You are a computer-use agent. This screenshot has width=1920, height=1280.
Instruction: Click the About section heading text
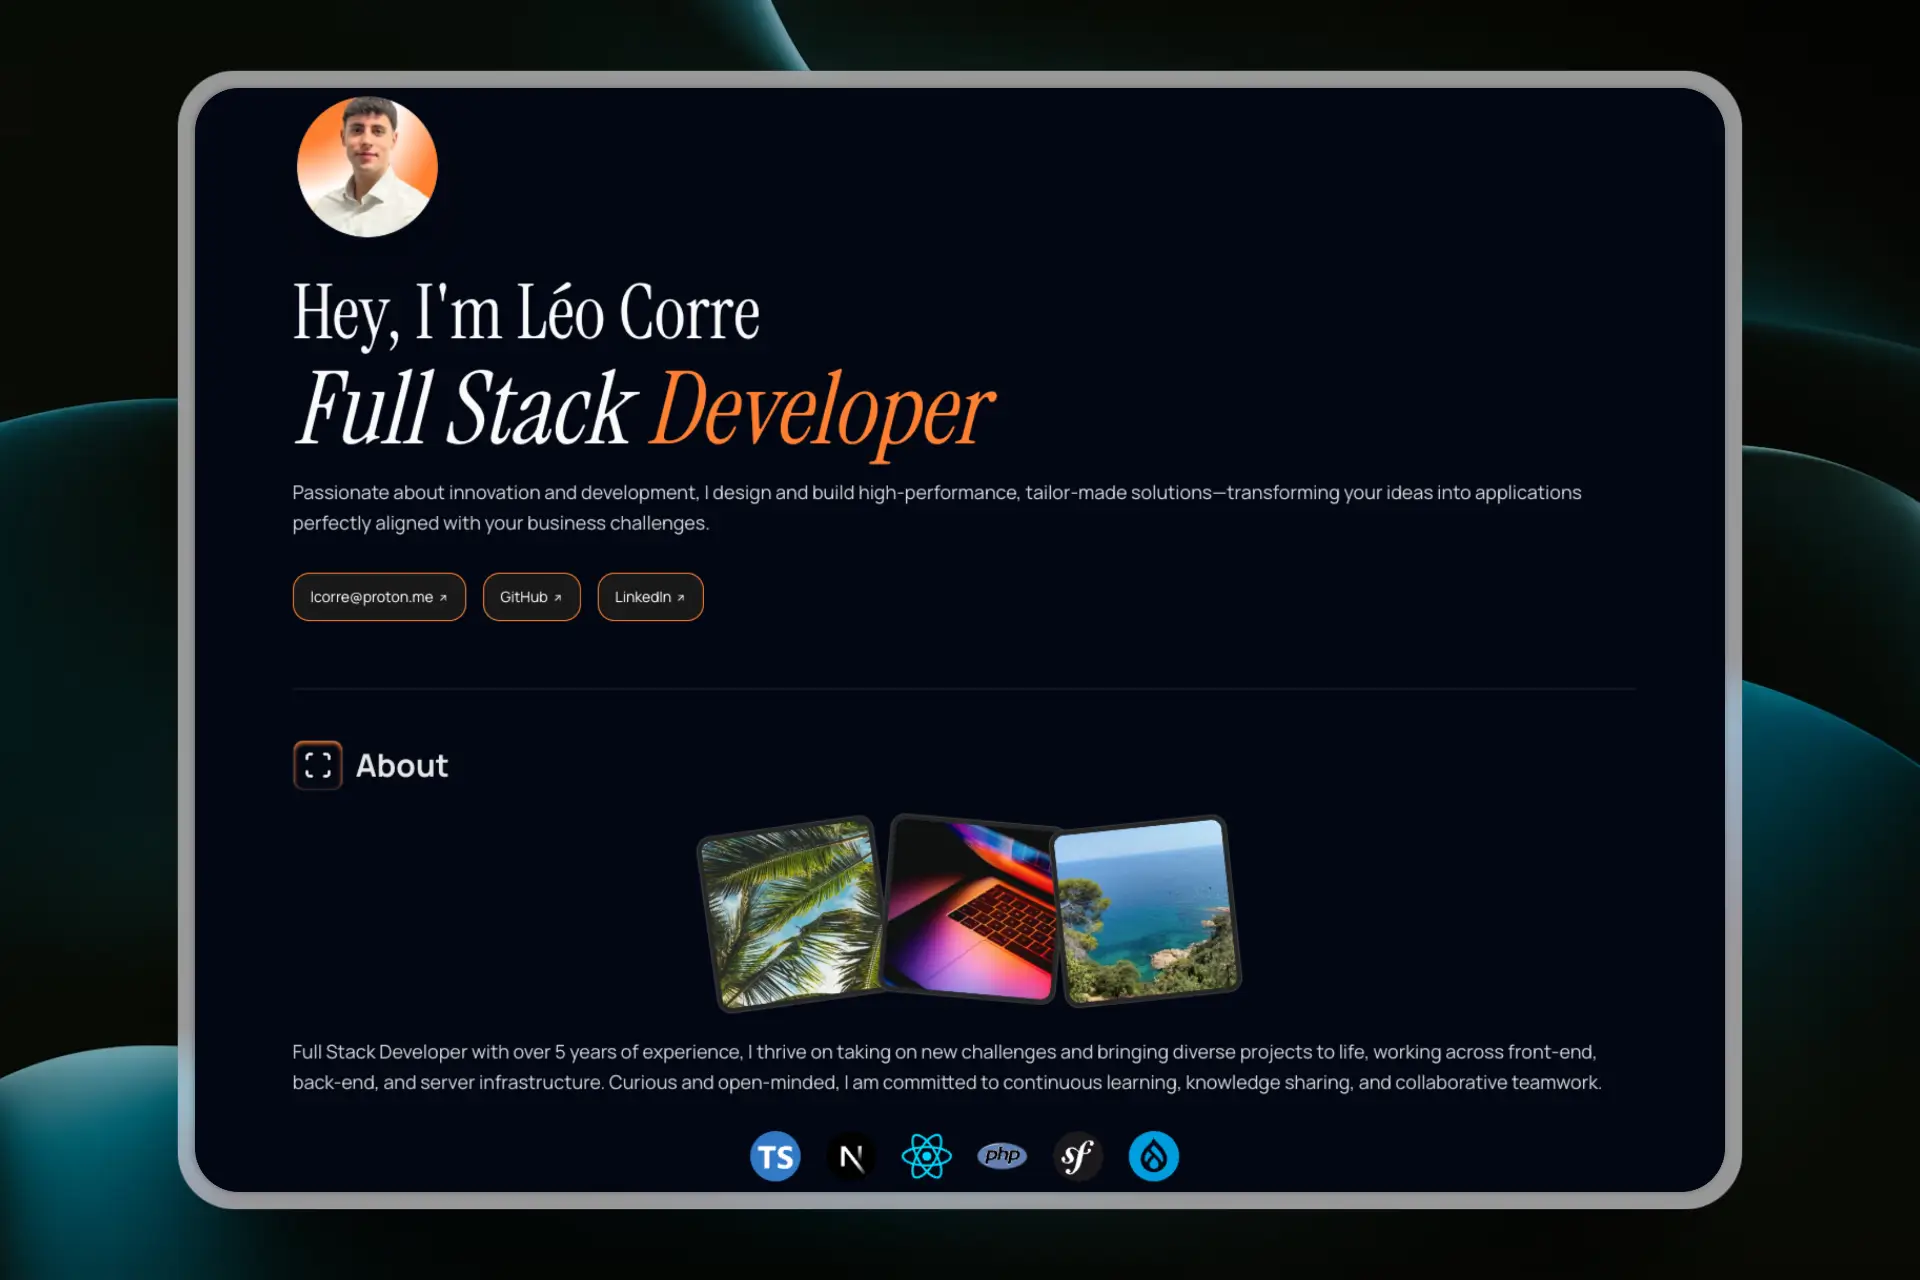coord(402,766)
